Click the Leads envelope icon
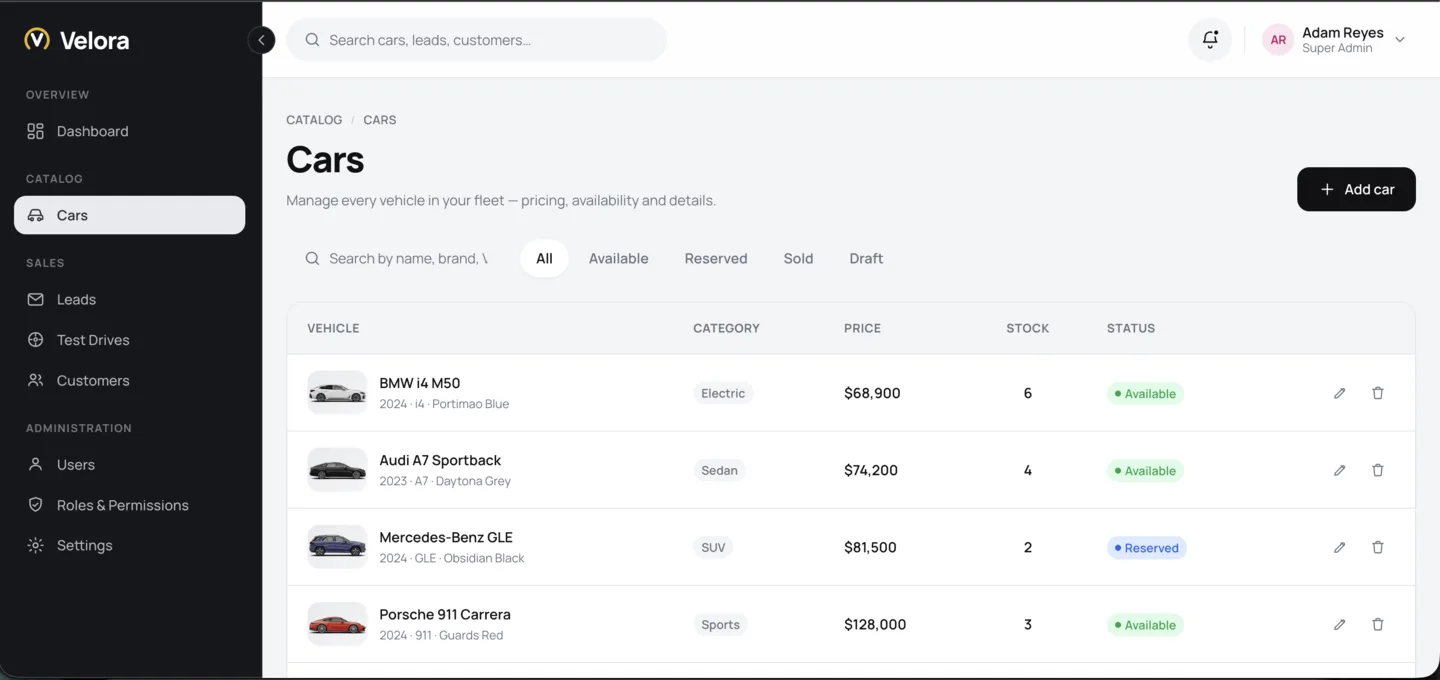The image size is (1440, 680). tap(35, 299)
